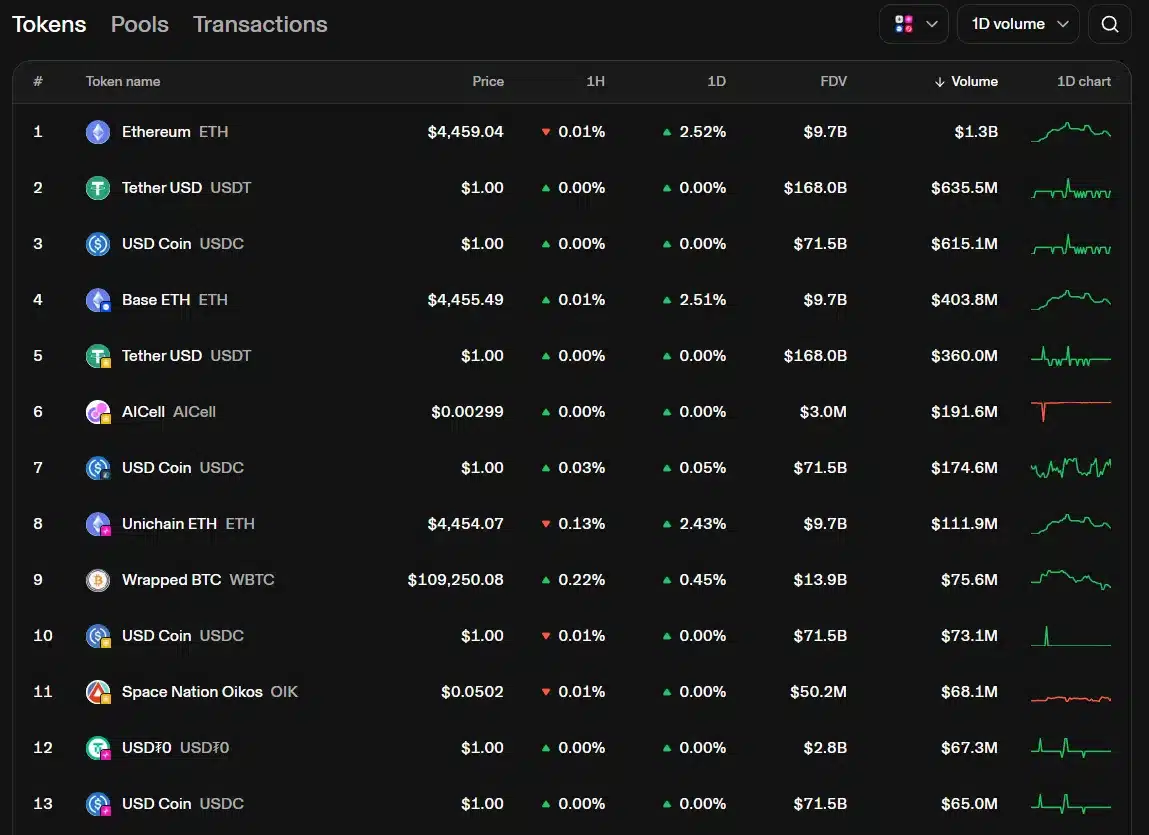This screenshot has width=1149, height=835.
Task: Click Ethereum's 1D sparkline chart
Action: [x=1070, y=131]
